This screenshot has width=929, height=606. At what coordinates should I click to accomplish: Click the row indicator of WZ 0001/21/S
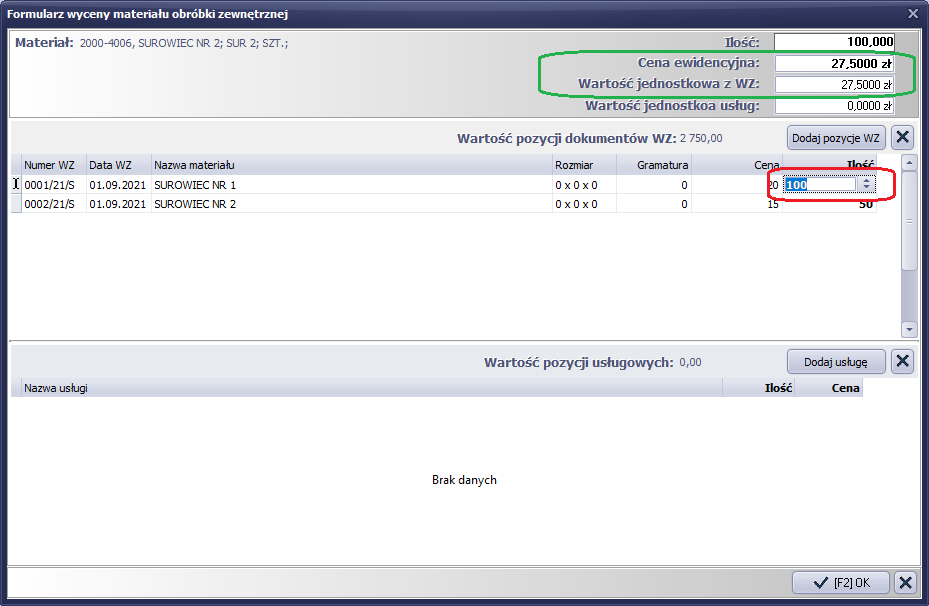pyautogui.click(x=16, y=185)
